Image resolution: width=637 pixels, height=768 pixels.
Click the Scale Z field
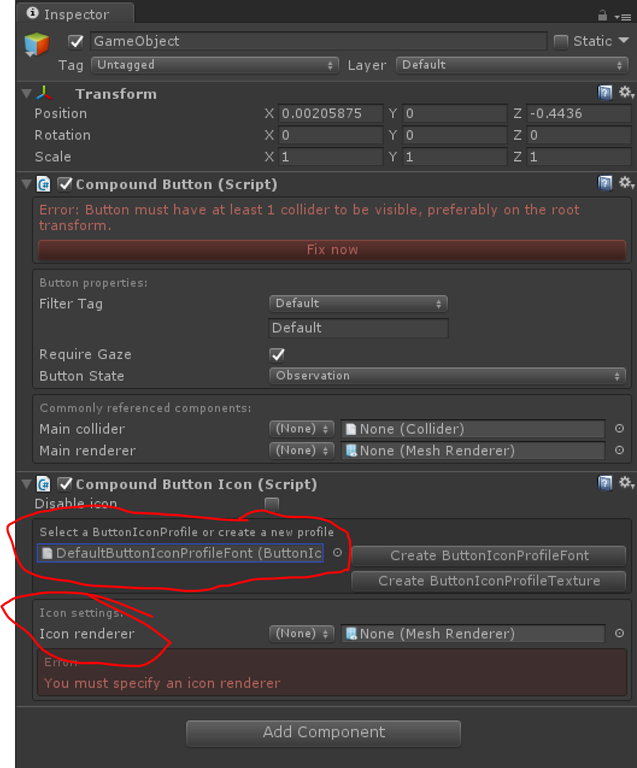(579, 157)
